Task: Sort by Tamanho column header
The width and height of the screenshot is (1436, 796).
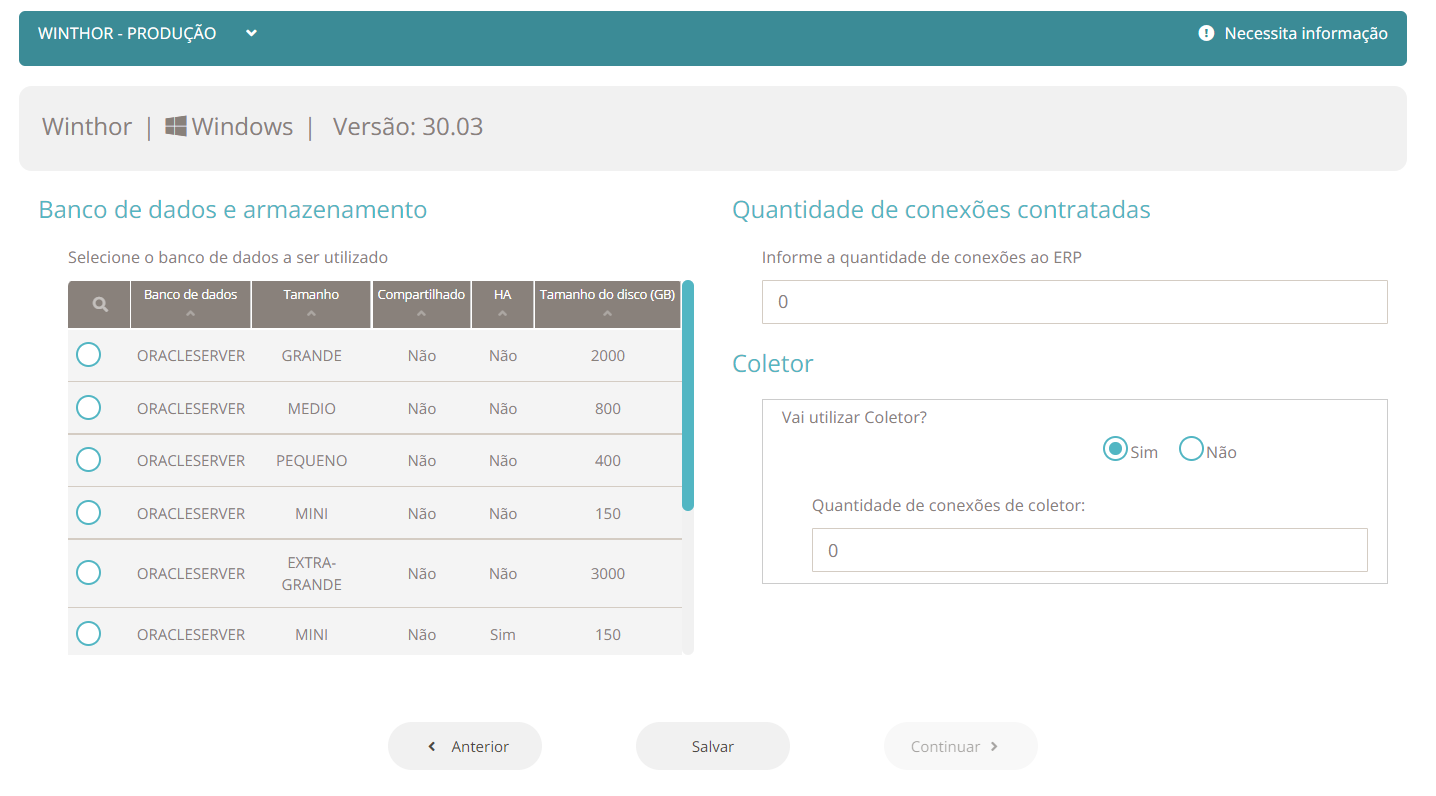Action: [x=311, y=304]
